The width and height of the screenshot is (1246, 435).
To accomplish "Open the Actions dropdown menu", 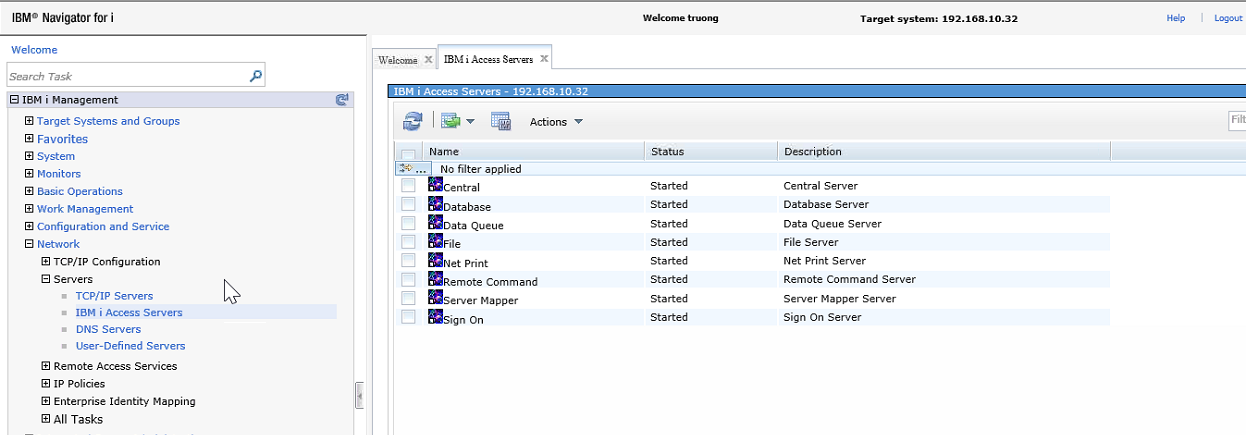I will [x=556, y=122].
